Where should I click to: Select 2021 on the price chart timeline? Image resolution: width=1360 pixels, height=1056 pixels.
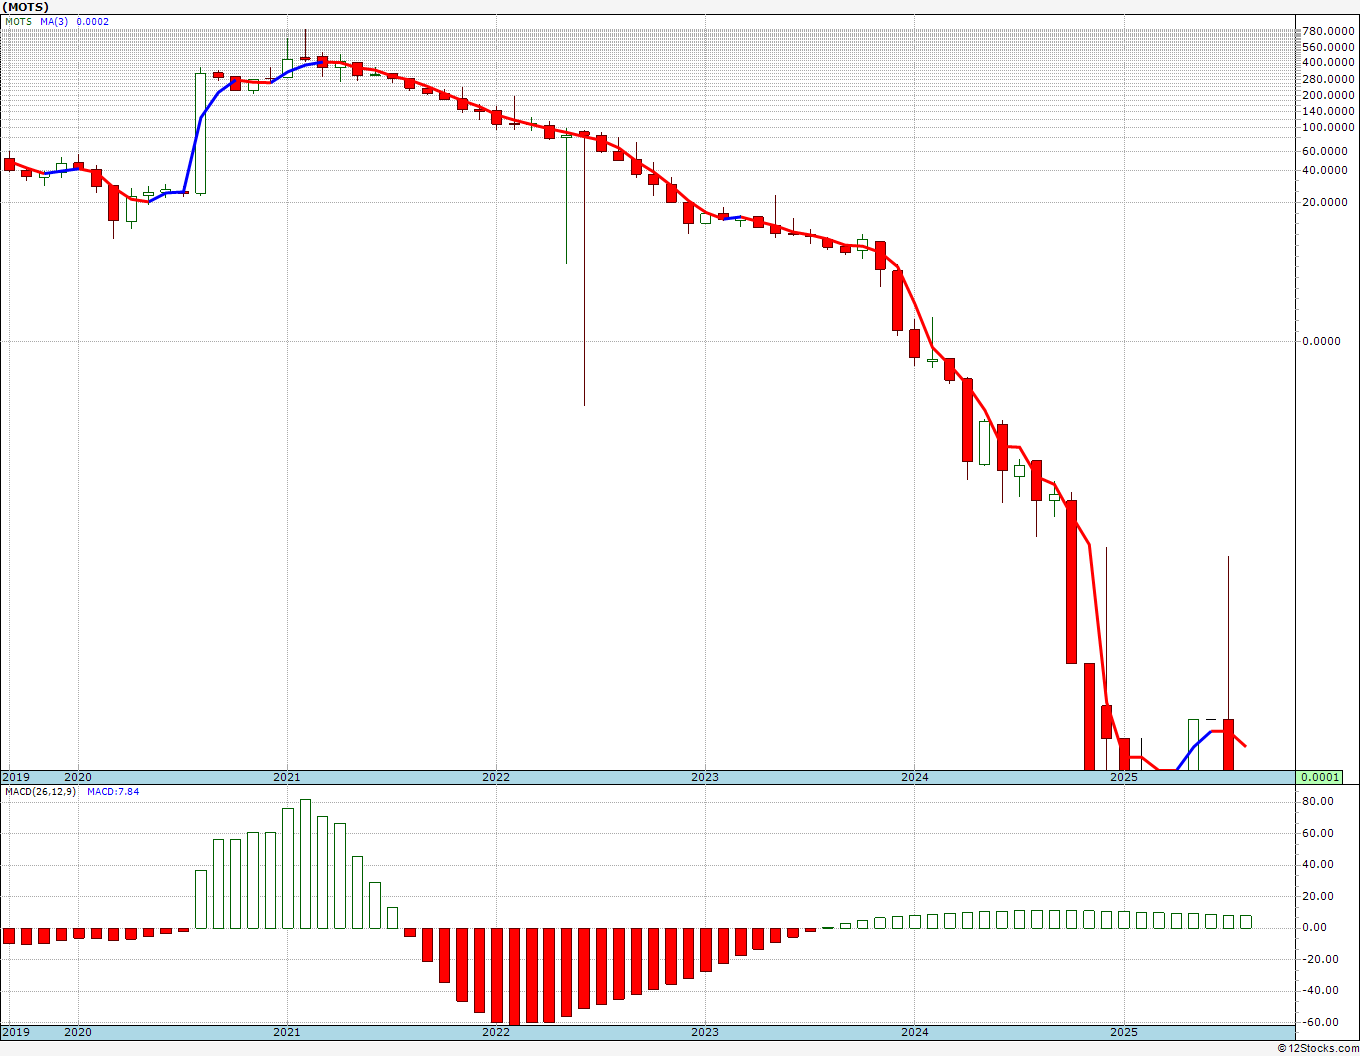[286, 777]
